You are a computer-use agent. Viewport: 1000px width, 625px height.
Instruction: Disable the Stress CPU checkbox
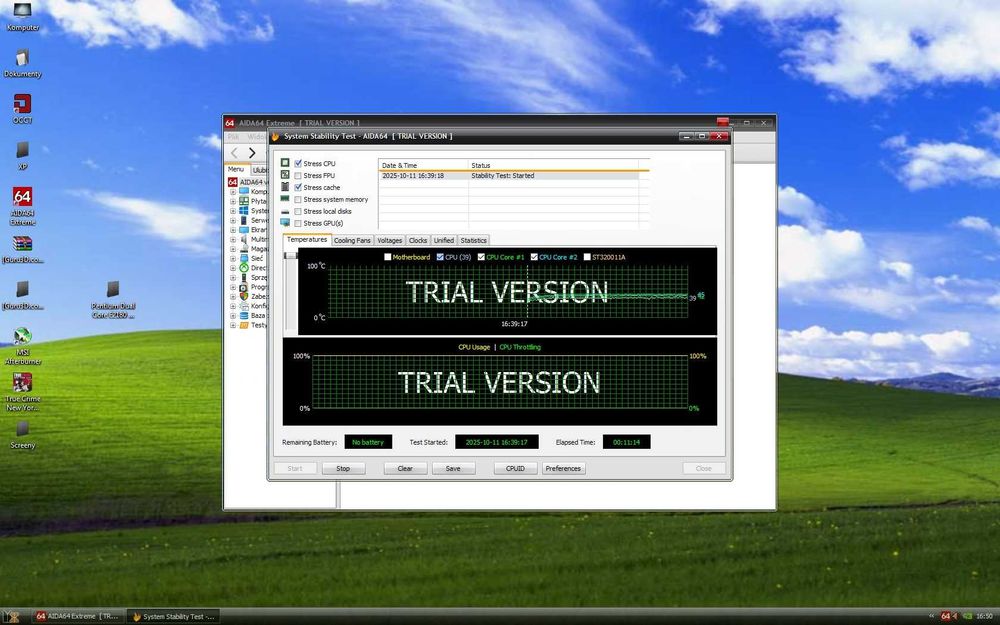tap(298, 163)
